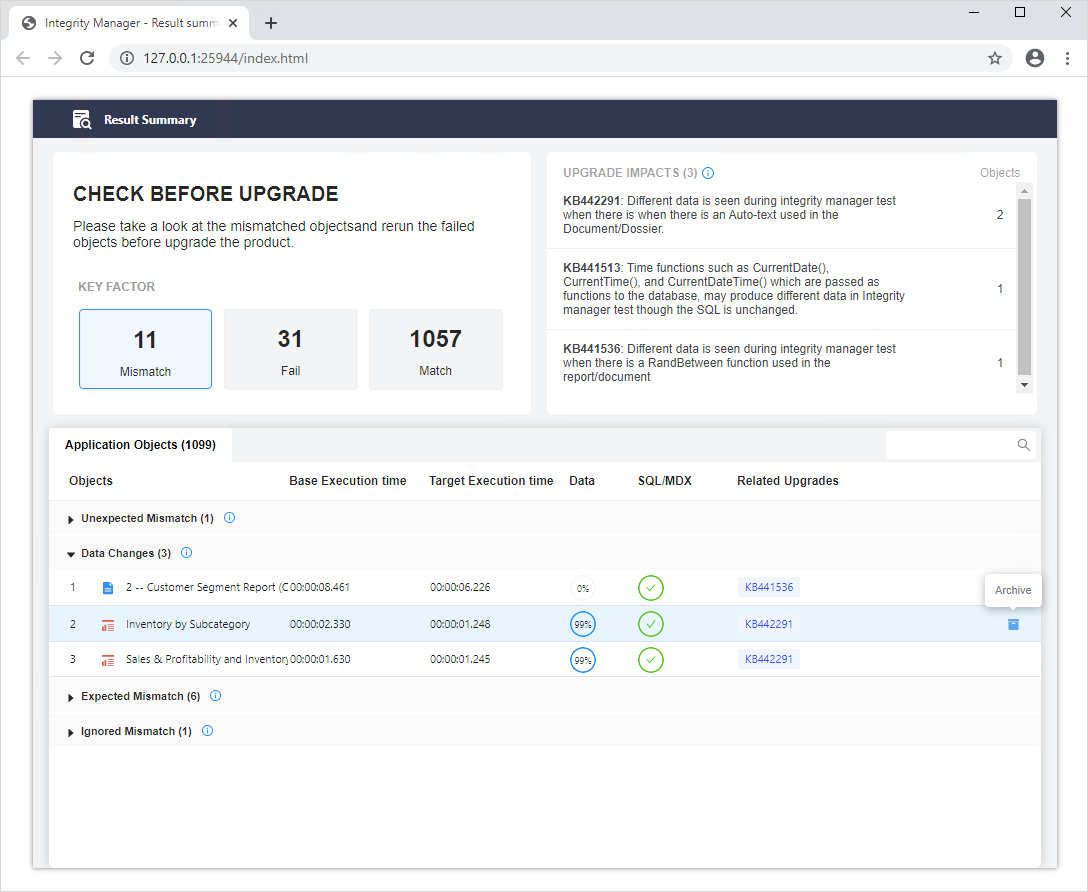Image resolution: width=1088 pixels, height=892 pixels.
Task: Select the Application Objects tab
Action: point(140,445)
